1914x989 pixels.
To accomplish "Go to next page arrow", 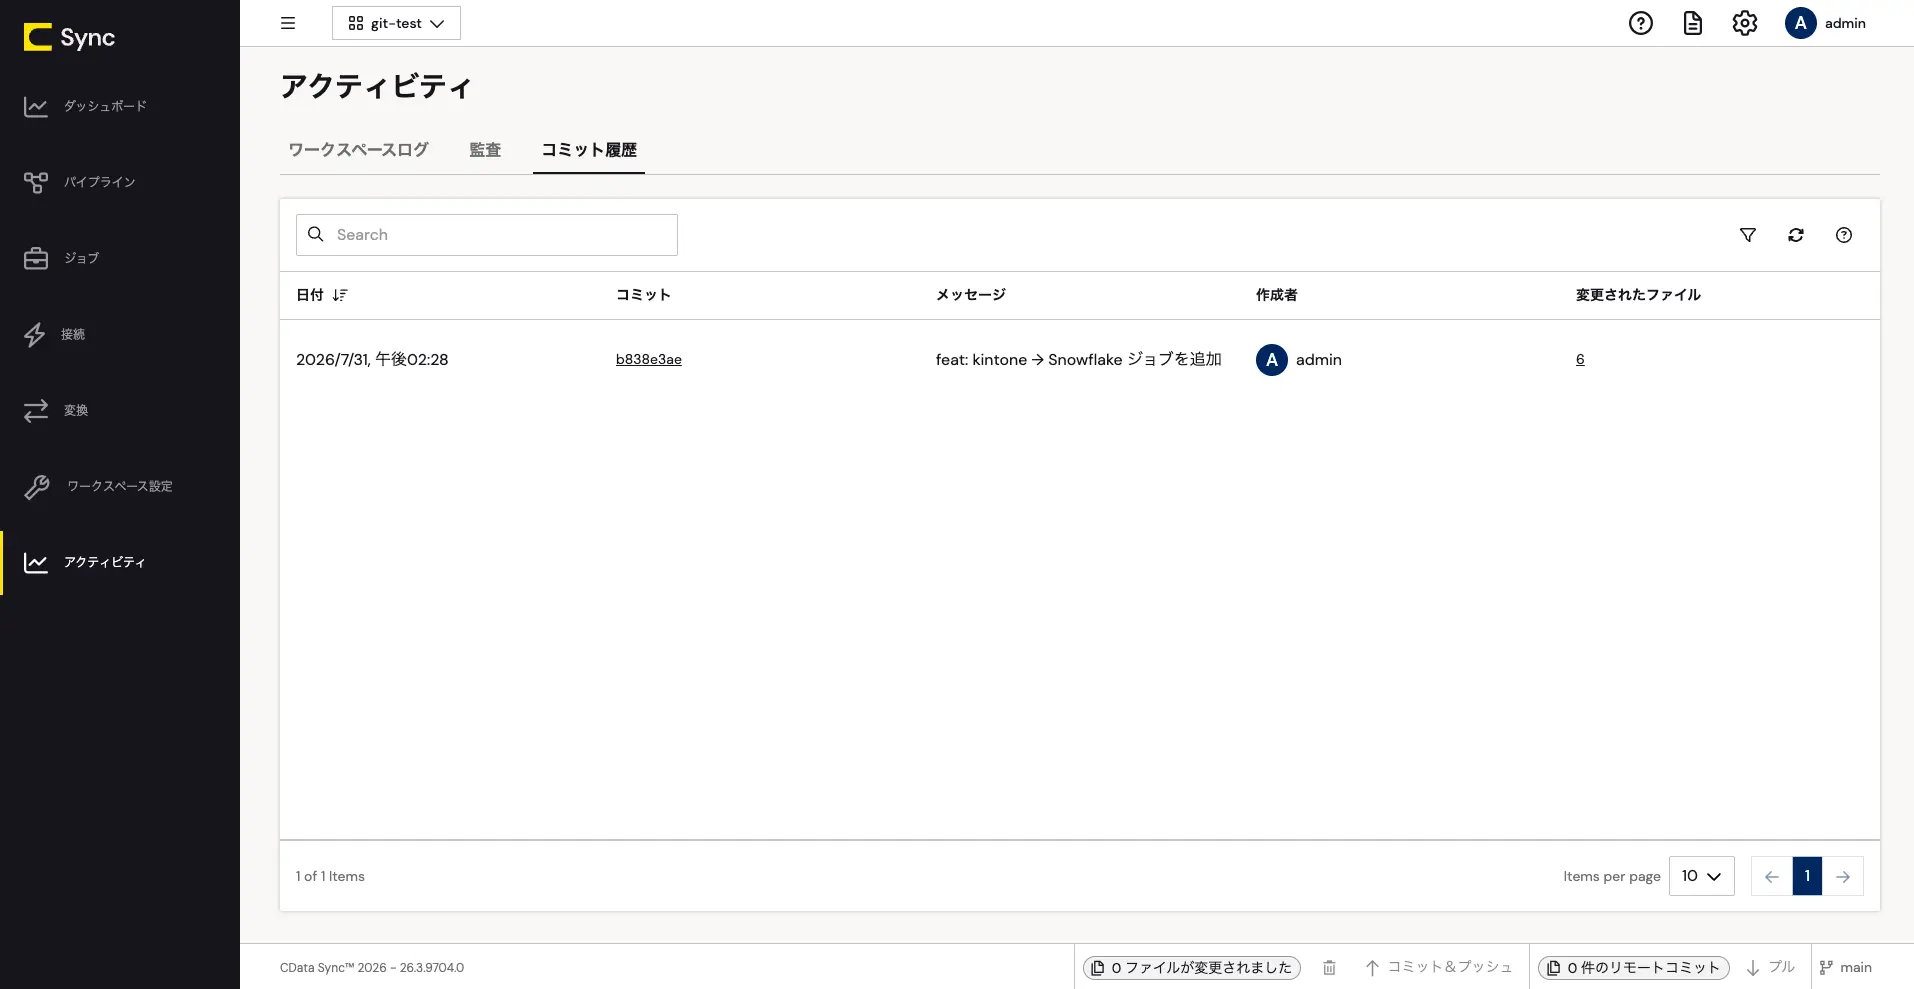I will coord(1843,876).
